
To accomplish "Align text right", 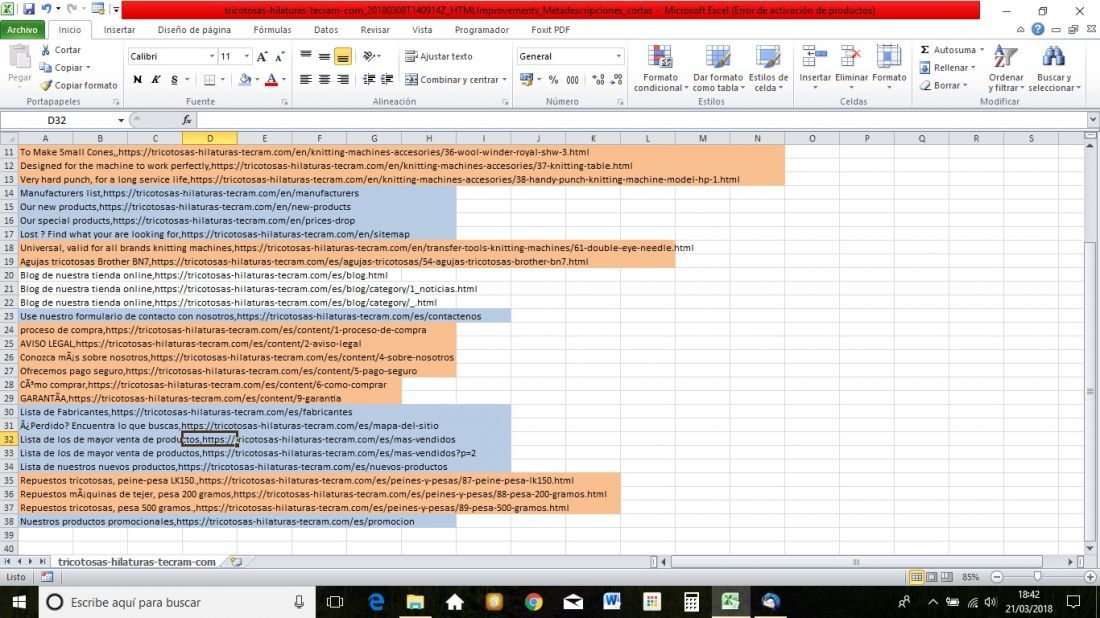I will [342, 79].
